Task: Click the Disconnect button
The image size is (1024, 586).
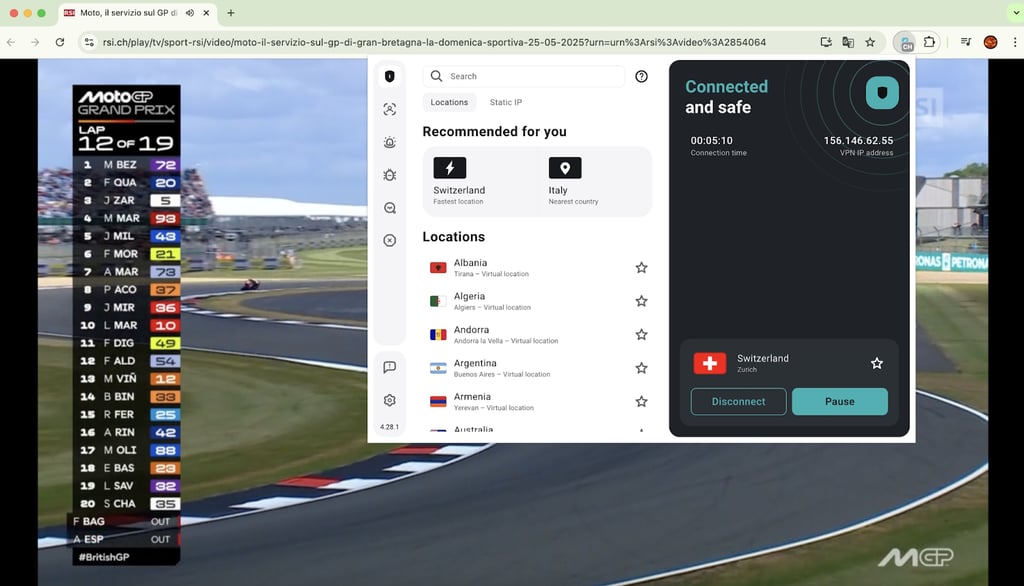Action: point(739,402)
